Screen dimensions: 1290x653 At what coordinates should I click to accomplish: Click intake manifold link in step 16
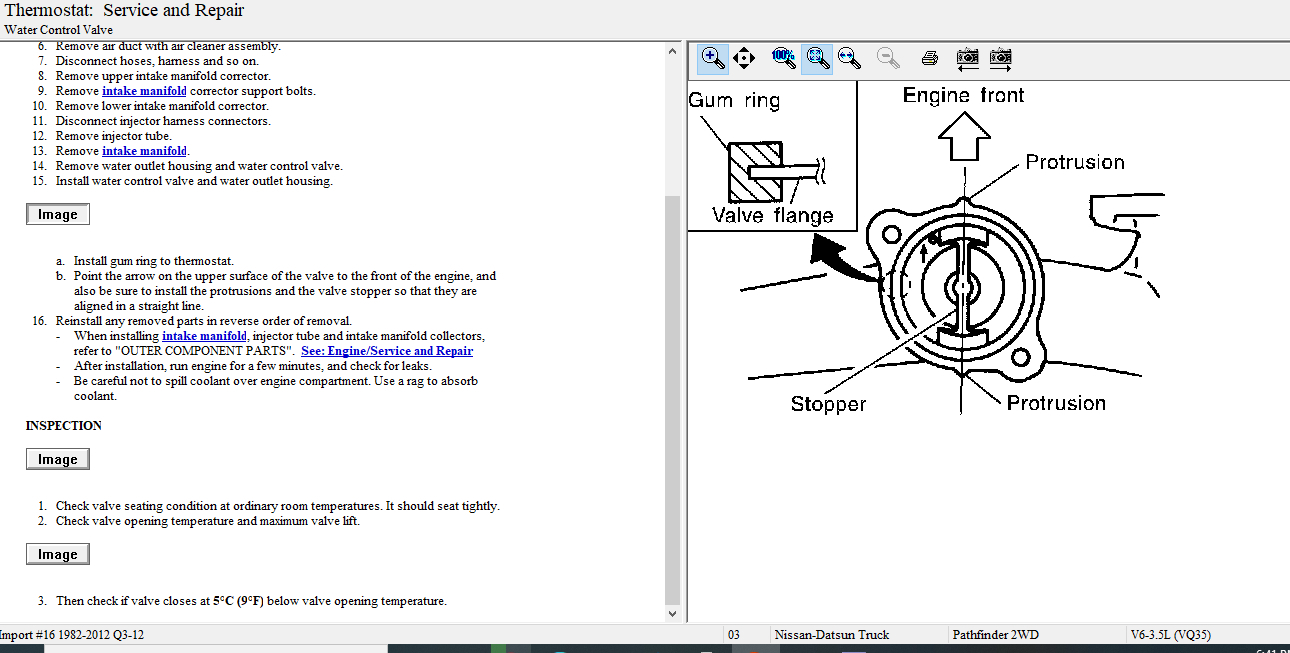(x=204, y=336)
